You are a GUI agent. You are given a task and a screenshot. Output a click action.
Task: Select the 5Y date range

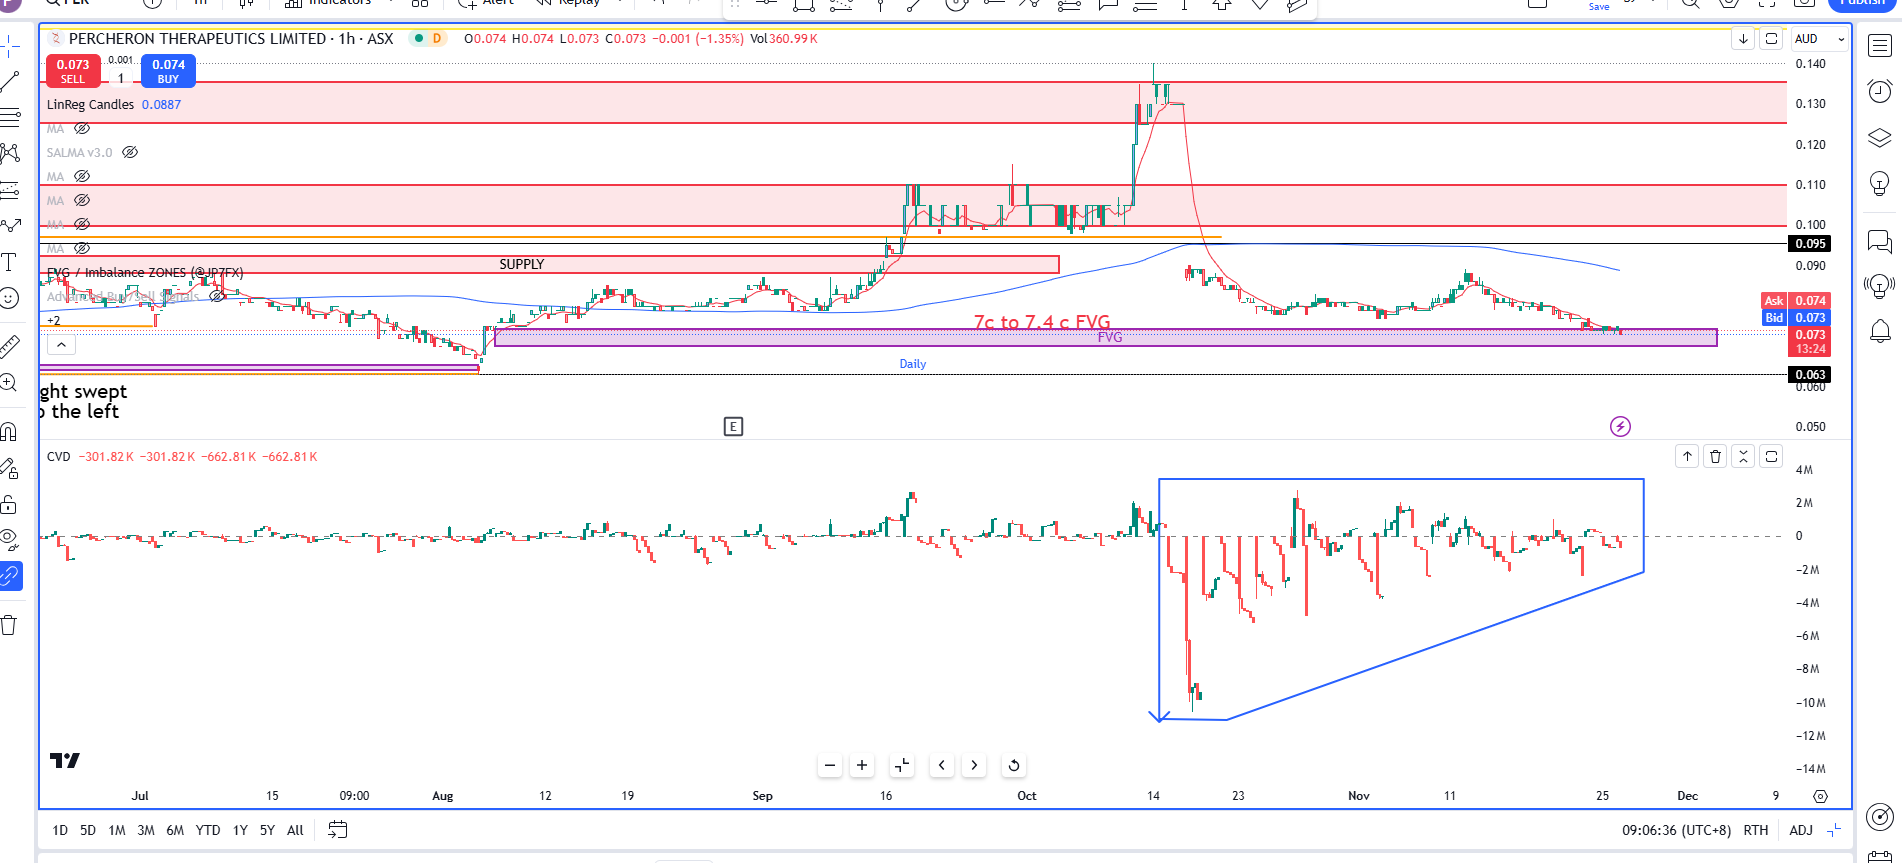pyautogui.click(x=267, y=830)
